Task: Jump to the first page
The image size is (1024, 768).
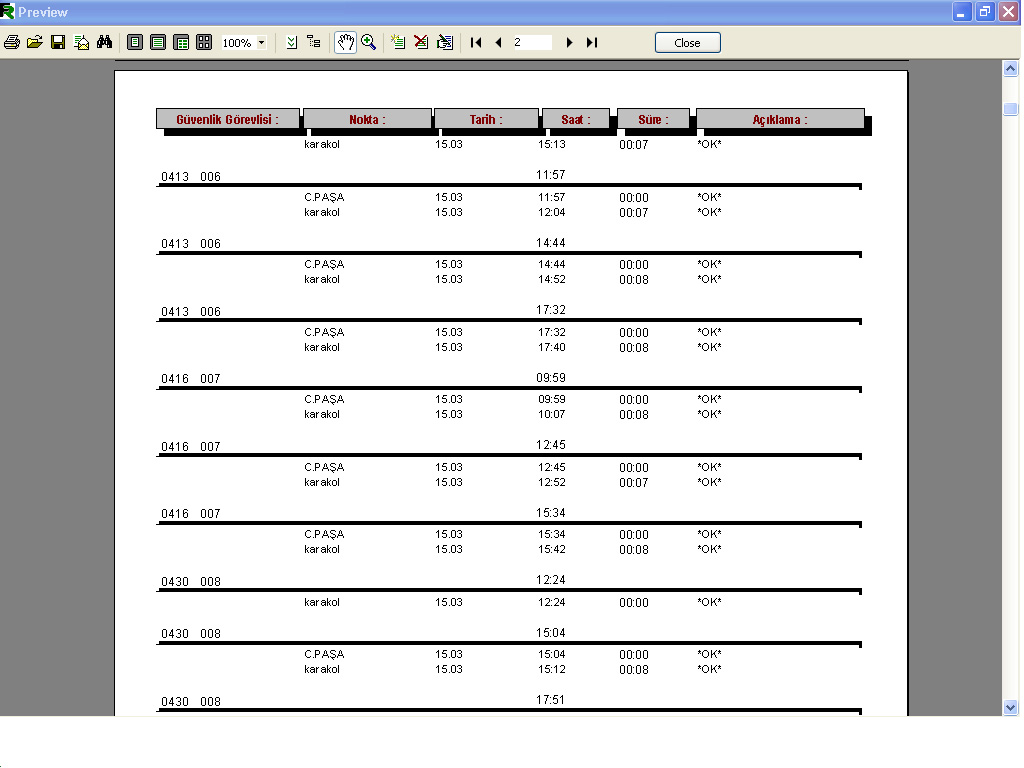Action: (x=476, y=42)
